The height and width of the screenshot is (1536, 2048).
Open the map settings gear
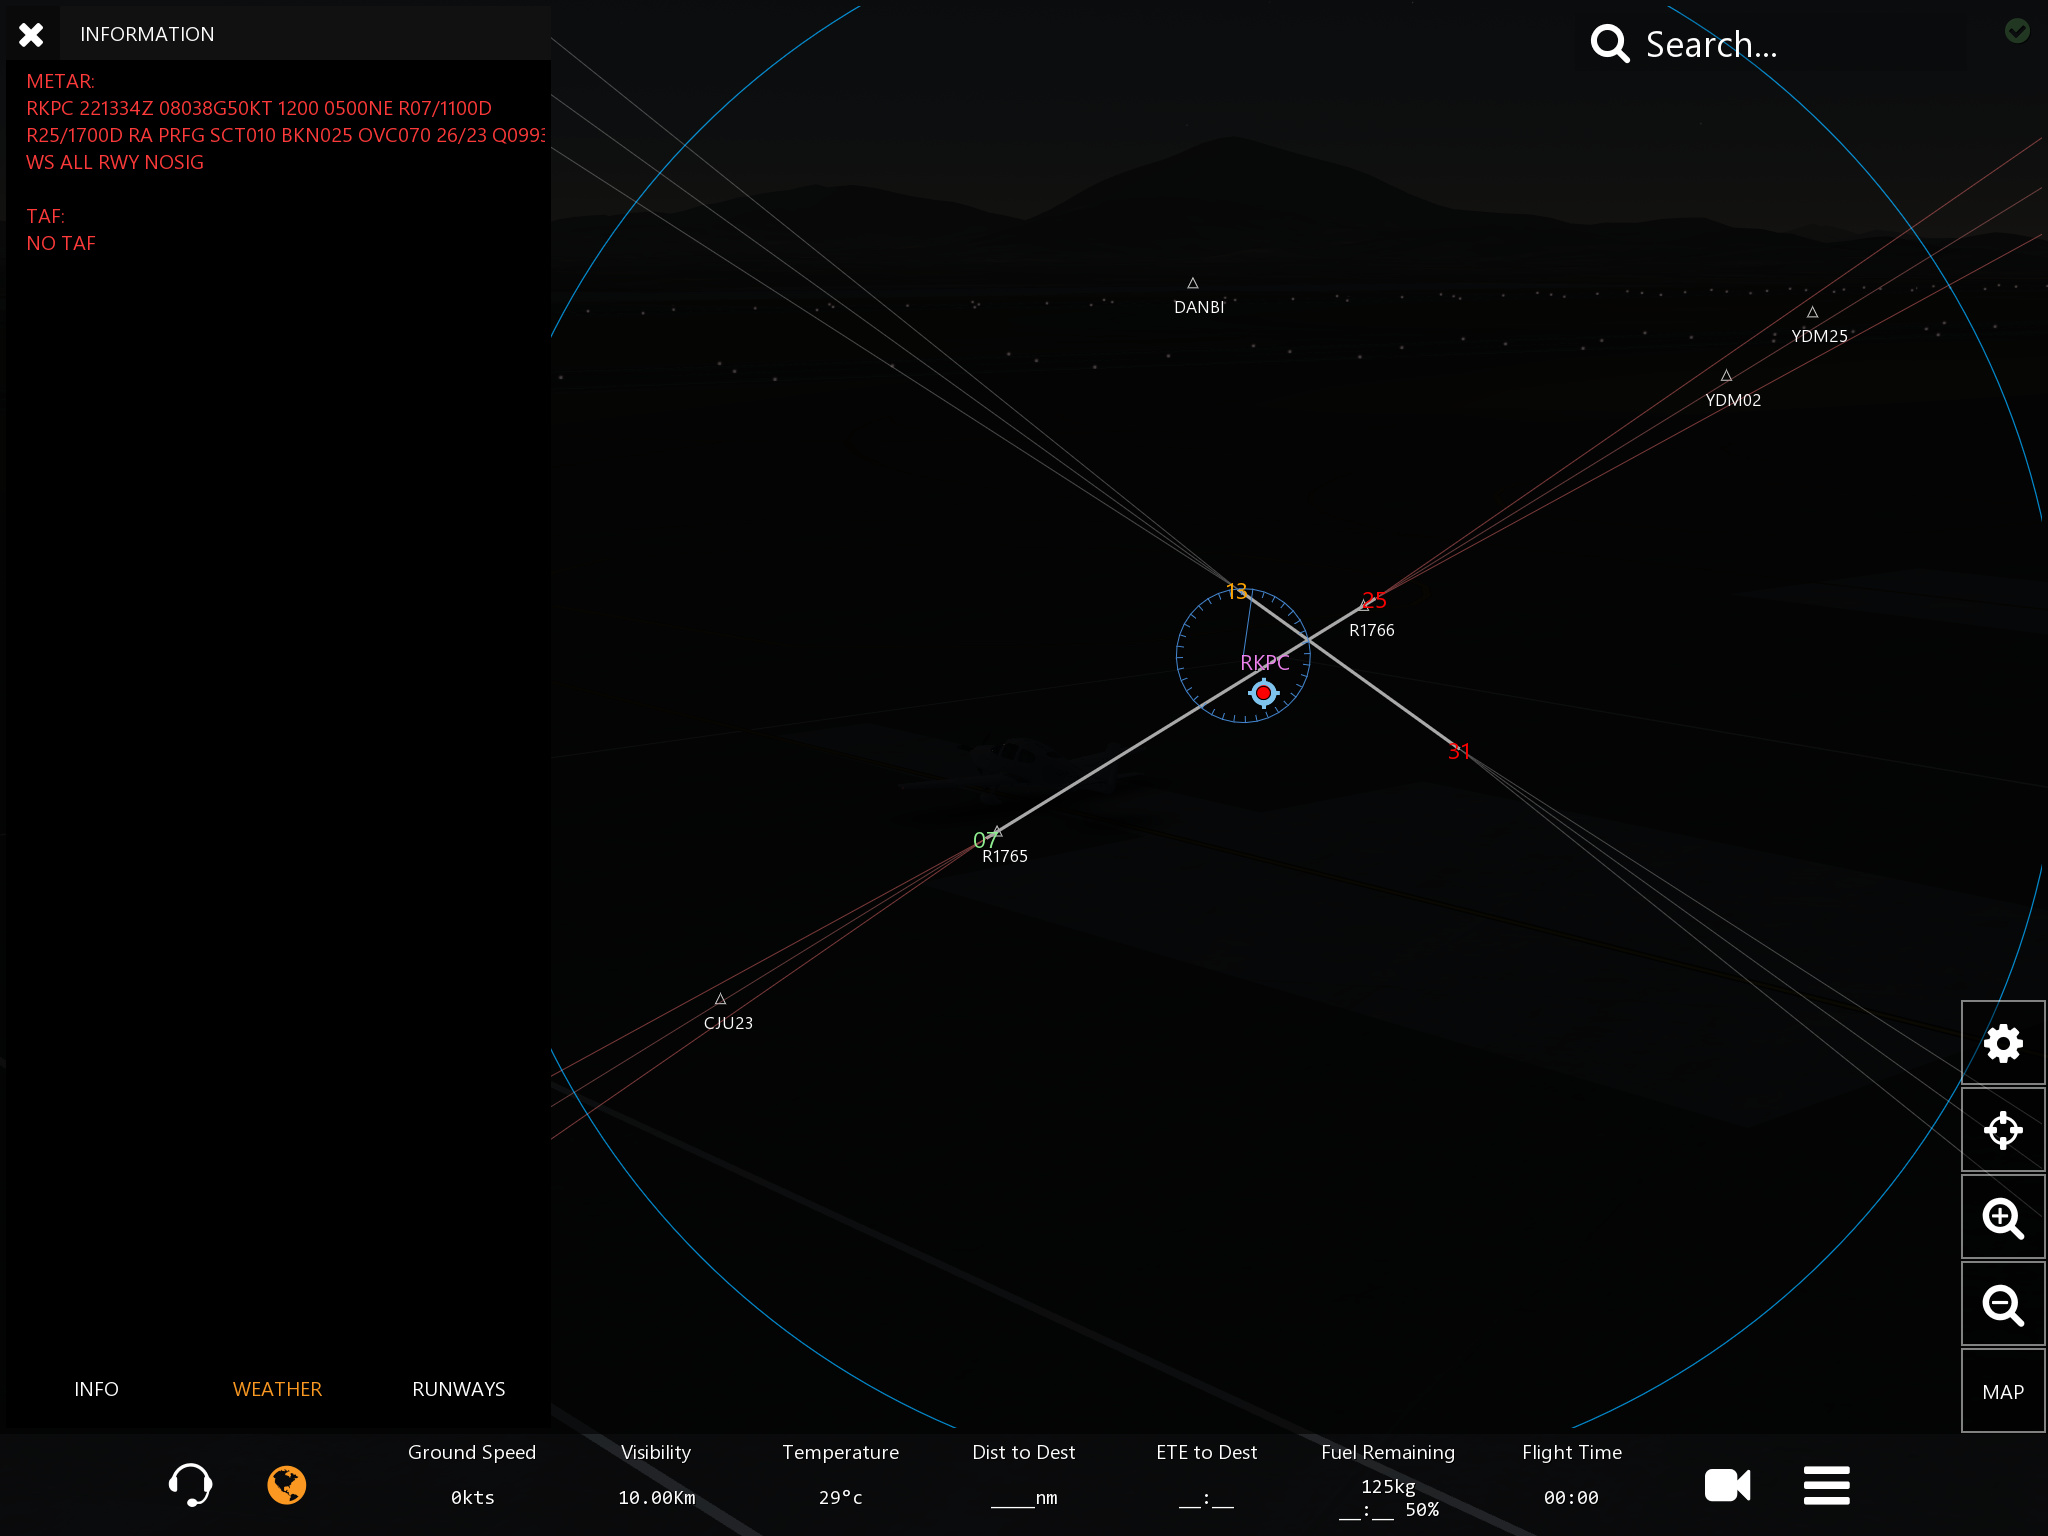(2002, 1044)
